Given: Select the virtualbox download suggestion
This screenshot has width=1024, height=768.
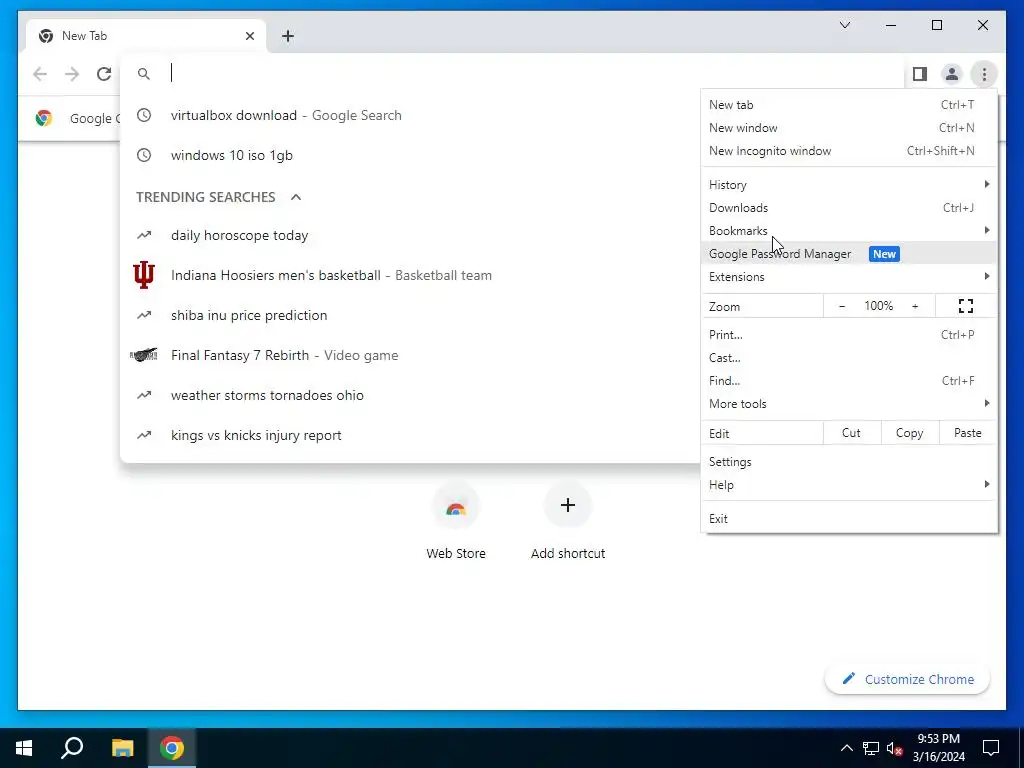Looking at the screenshot, I should click(x=410, y=115).
